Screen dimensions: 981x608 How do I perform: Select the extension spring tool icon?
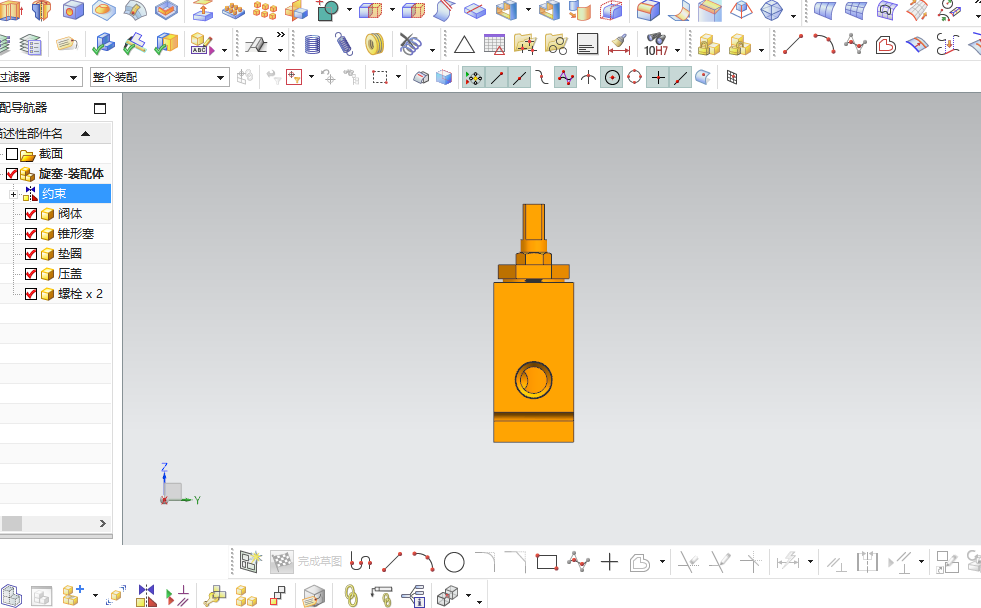(343, 44)
